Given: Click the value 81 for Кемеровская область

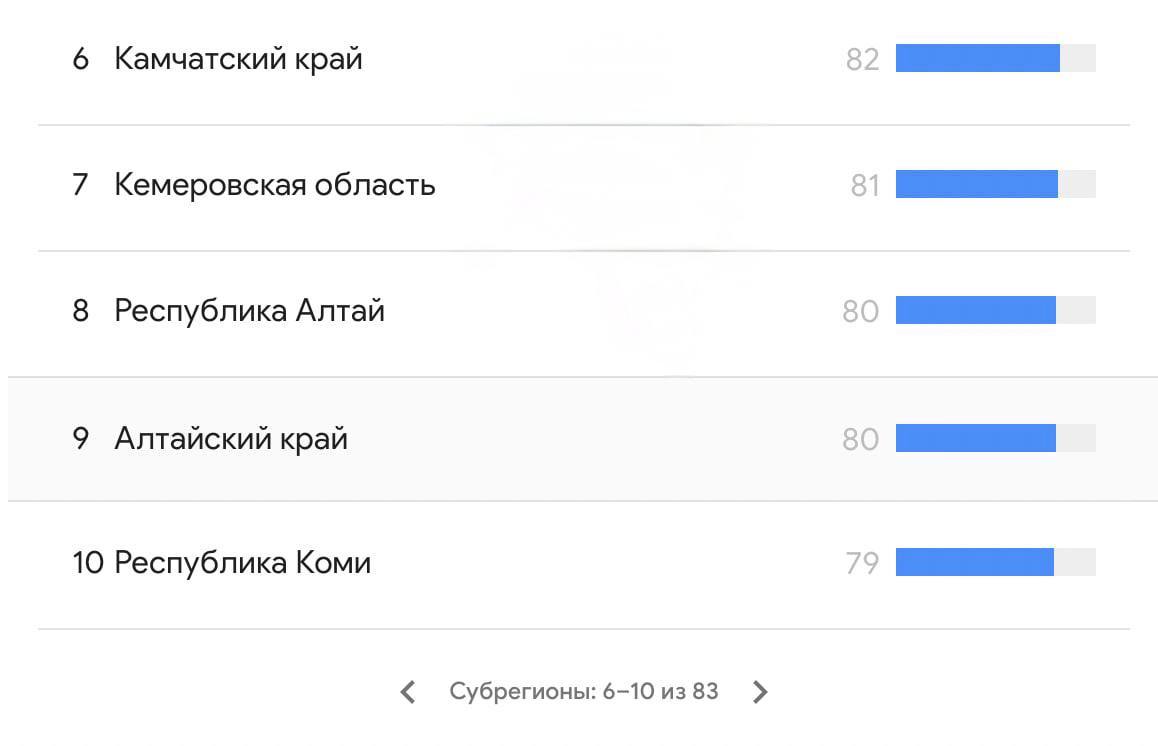Looking at the screenshot, I should click(x=864, y=186).
